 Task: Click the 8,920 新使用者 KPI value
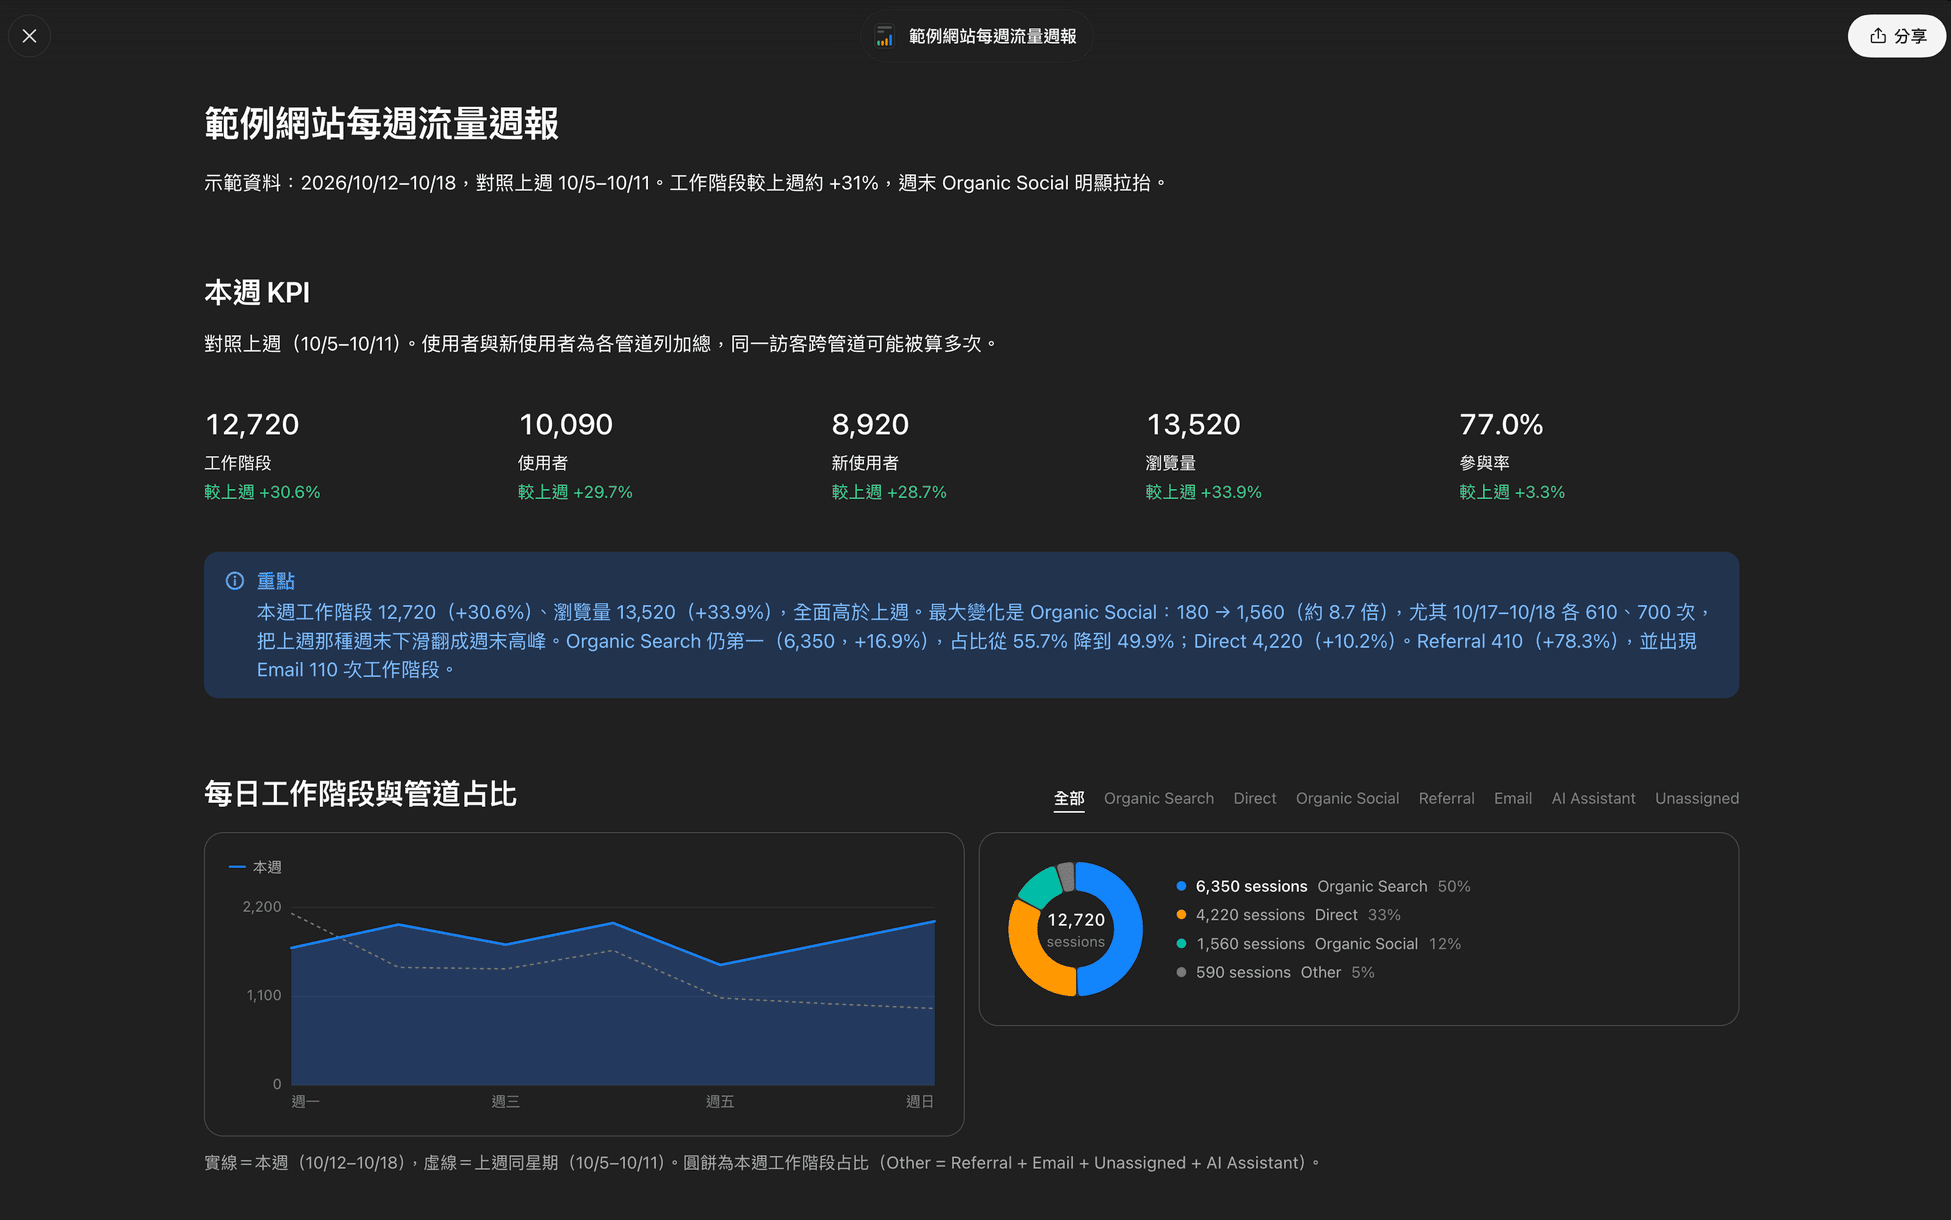[x=870, y=424]
